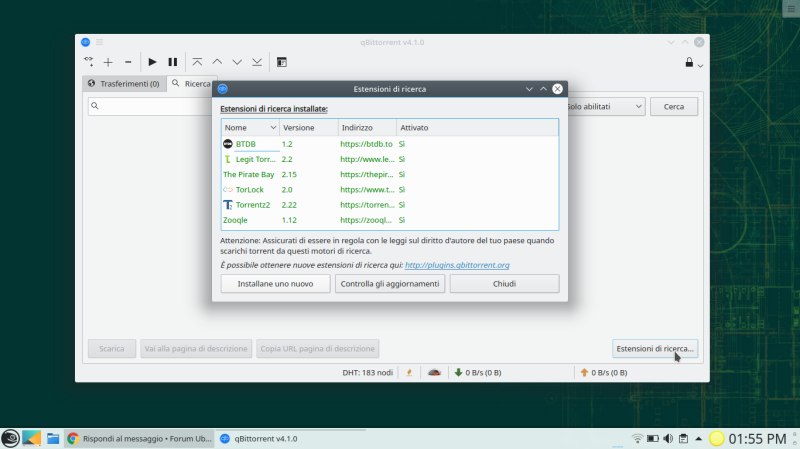
Task: Click the pause toolbar icon
Action: [172, 62]
